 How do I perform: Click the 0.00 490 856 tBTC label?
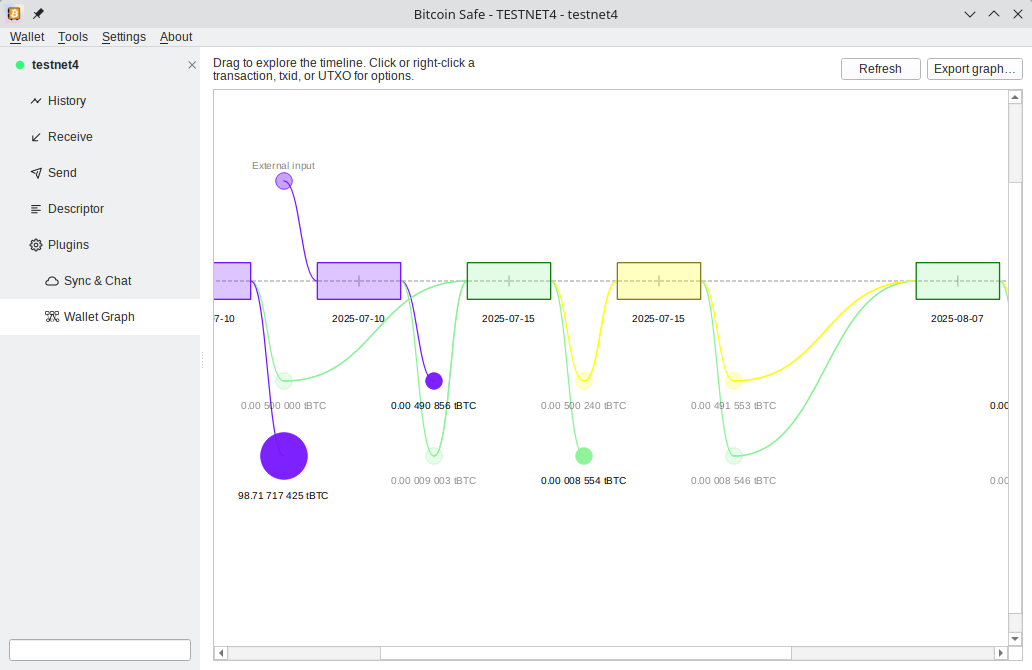(433, 405)
